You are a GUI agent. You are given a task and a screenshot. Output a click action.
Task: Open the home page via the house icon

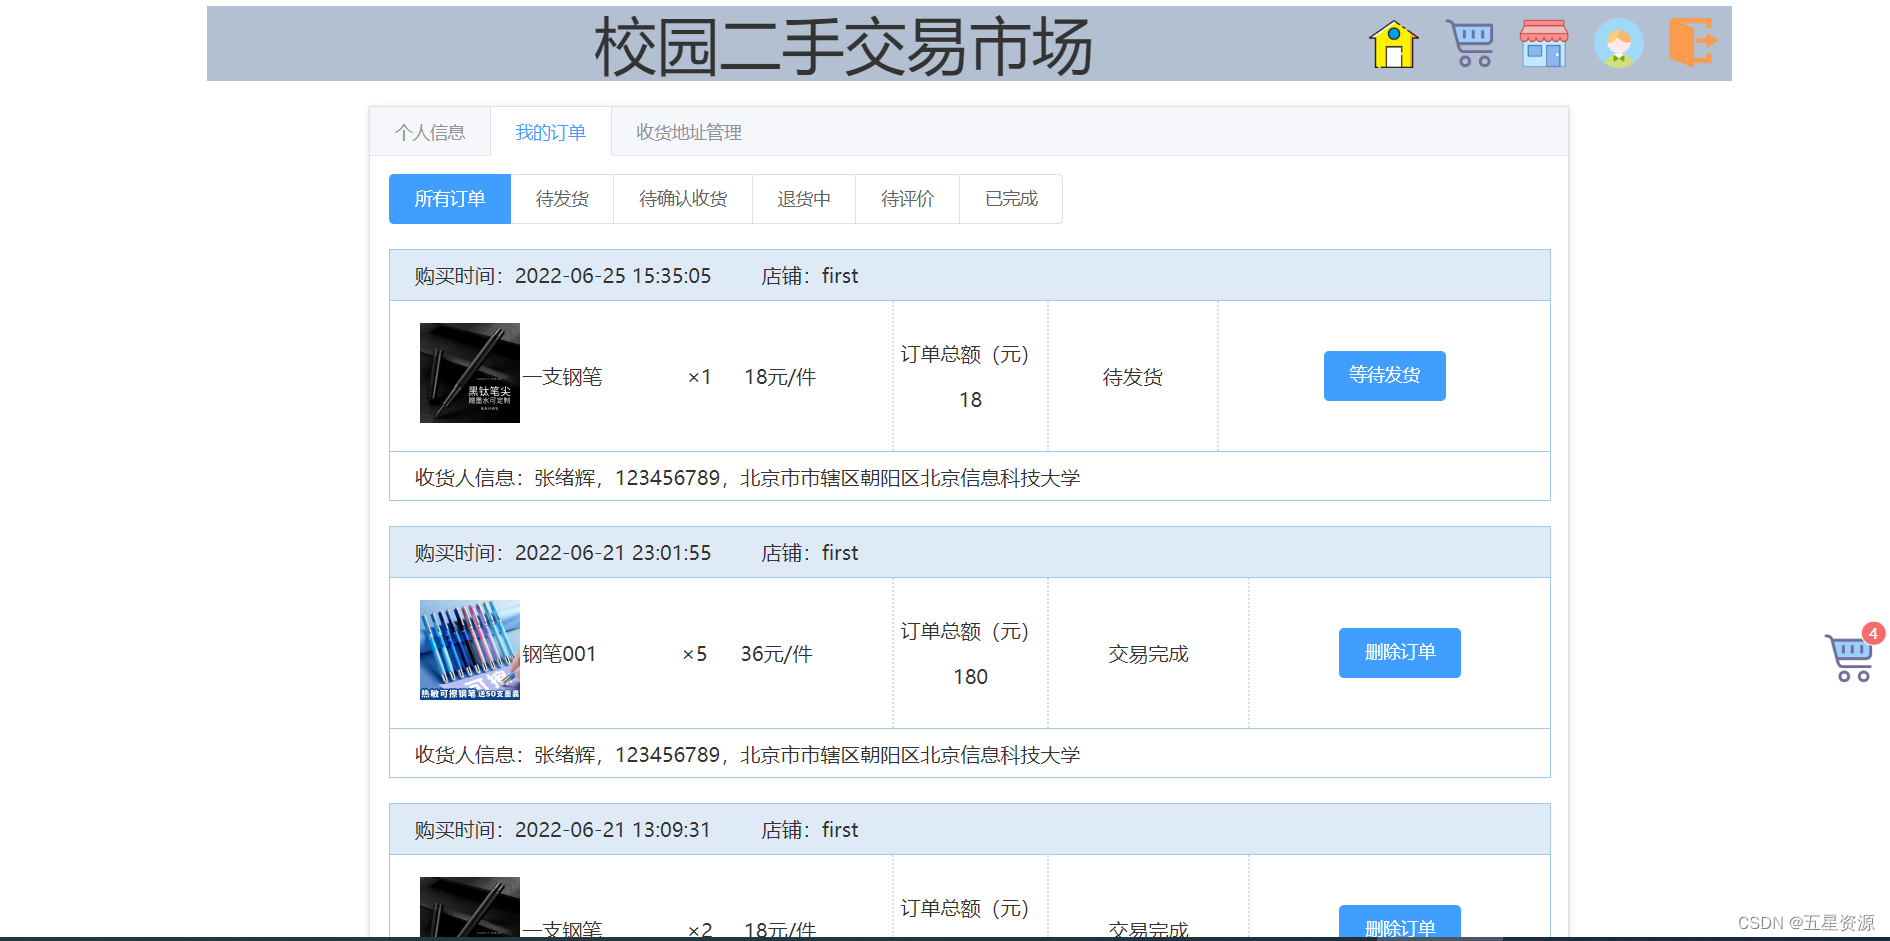(1393, 44)
